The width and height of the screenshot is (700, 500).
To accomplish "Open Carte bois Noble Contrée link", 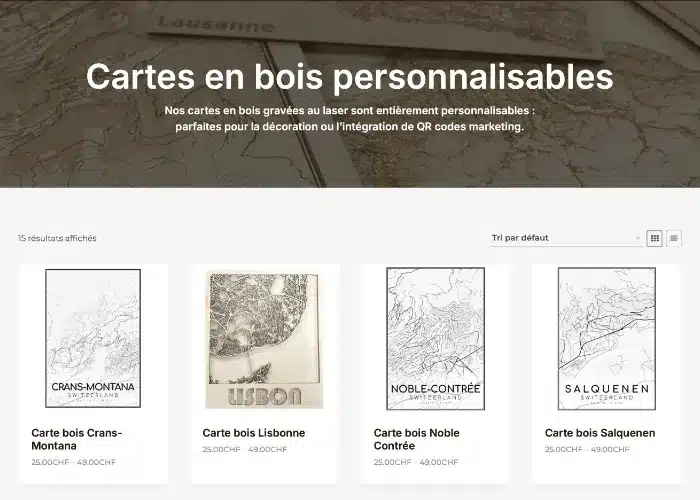I will (x=417, y=439).
